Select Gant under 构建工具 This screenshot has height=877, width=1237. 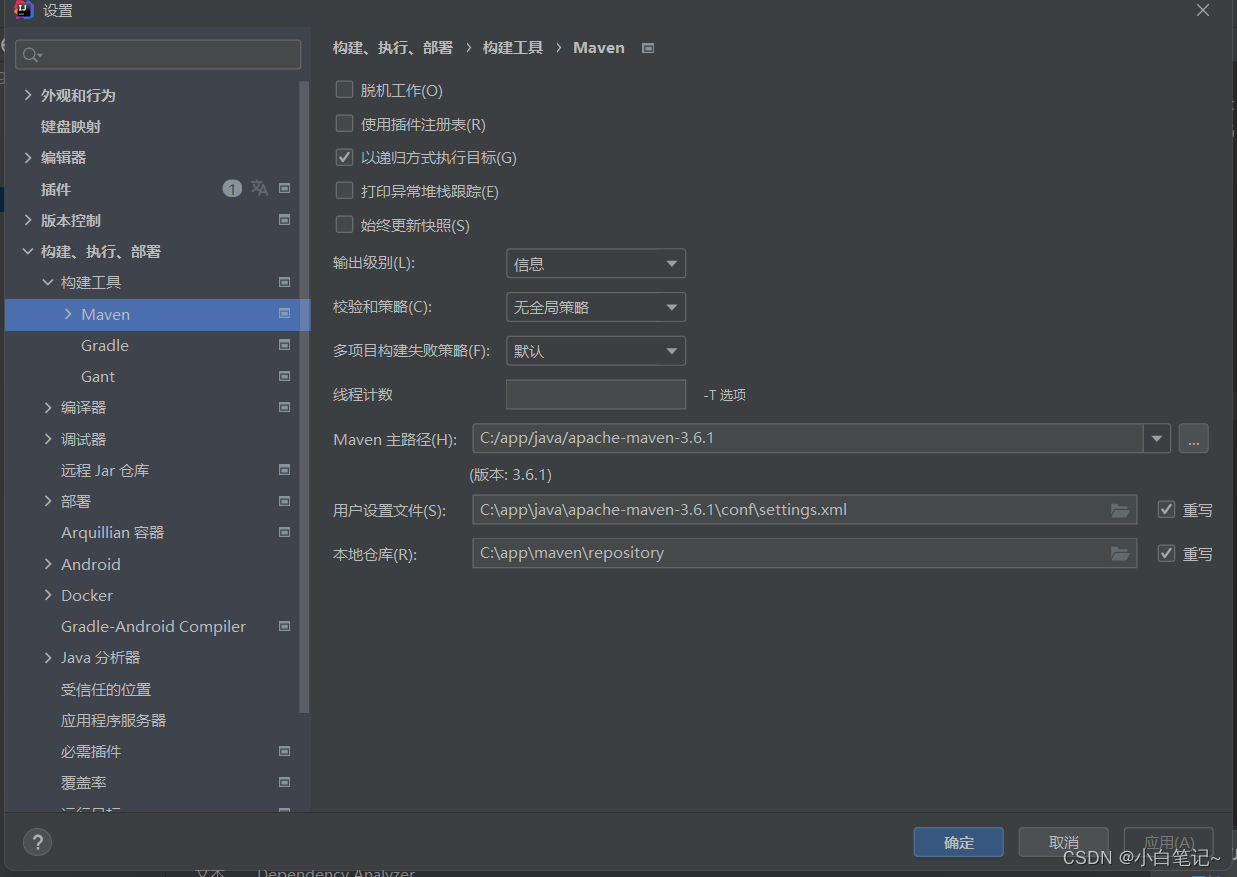98,376
